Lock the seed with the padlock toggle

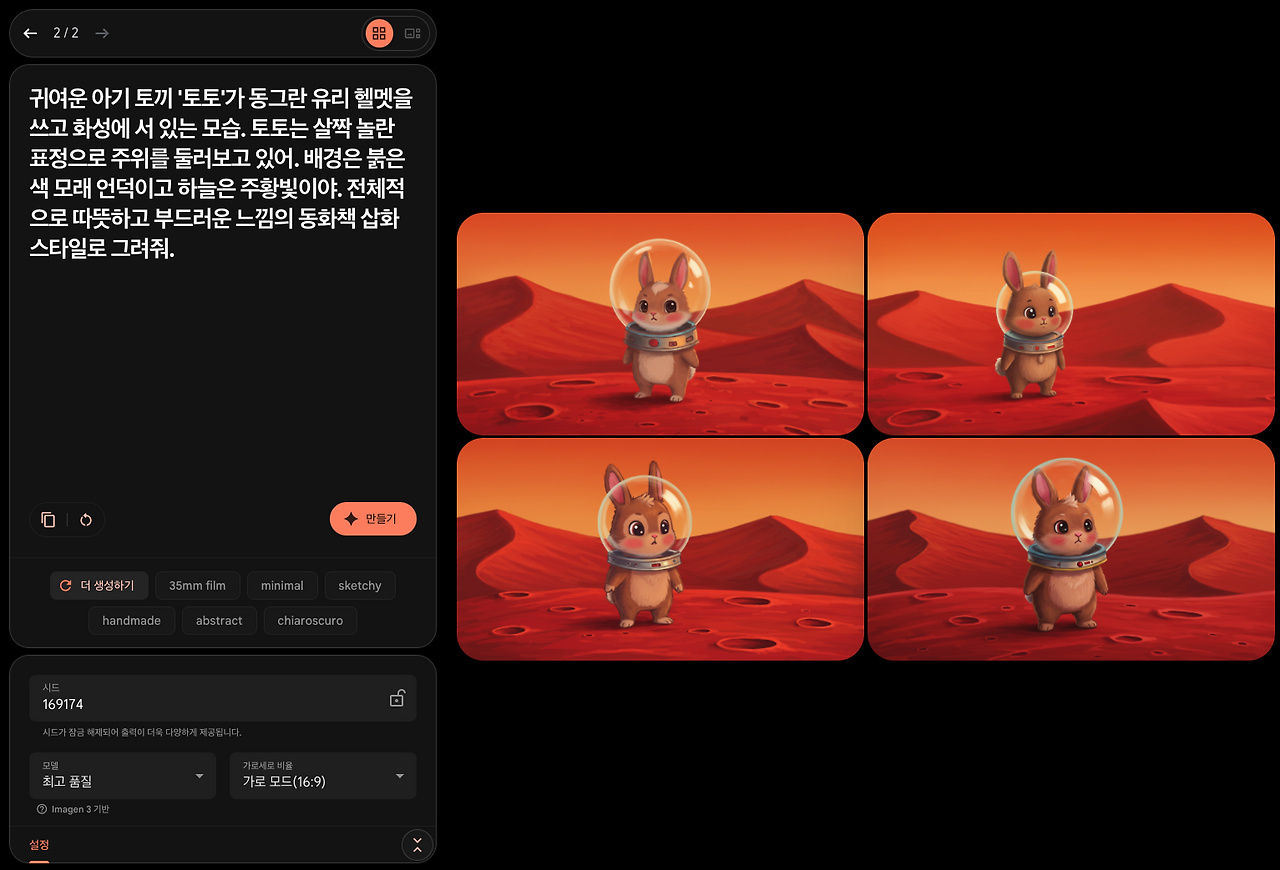(397, 697)
